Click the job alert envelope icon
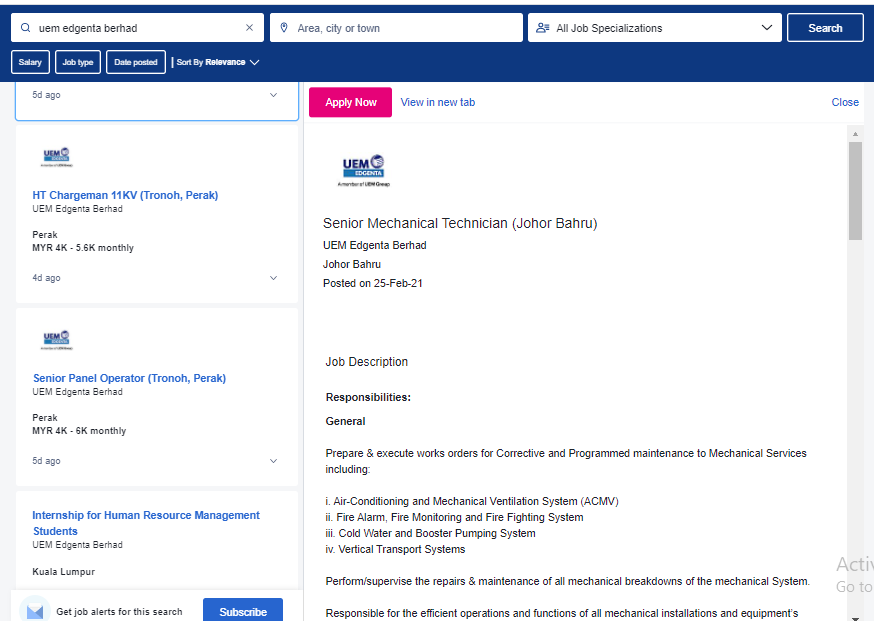The image size is (874, 621). click(x=35, y=612)
